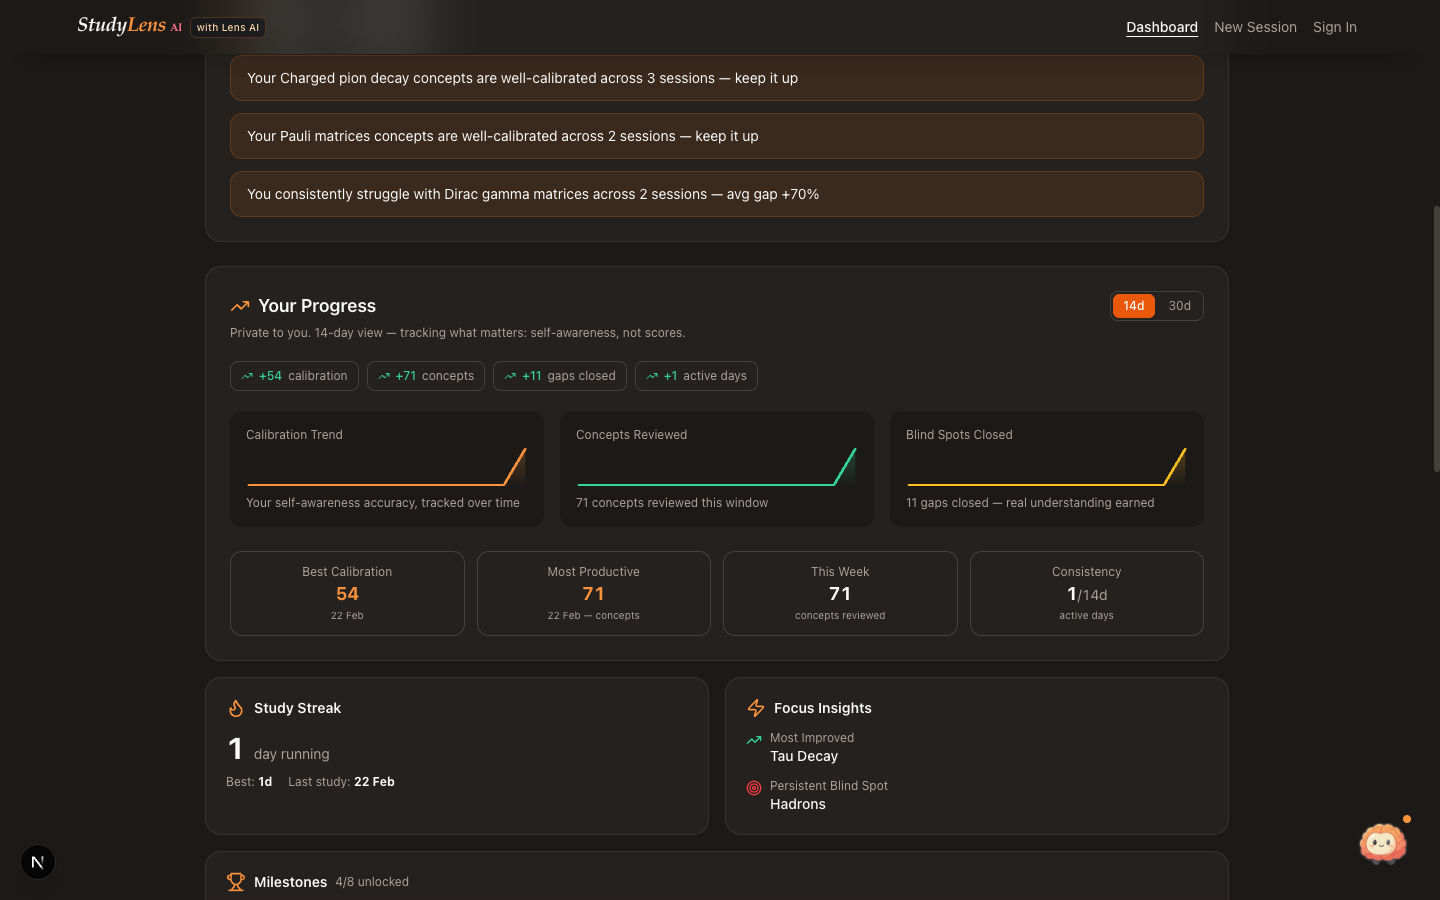1440x900 pixels.
Task: Click trend icon in active days chip
Action: (652, 376)
